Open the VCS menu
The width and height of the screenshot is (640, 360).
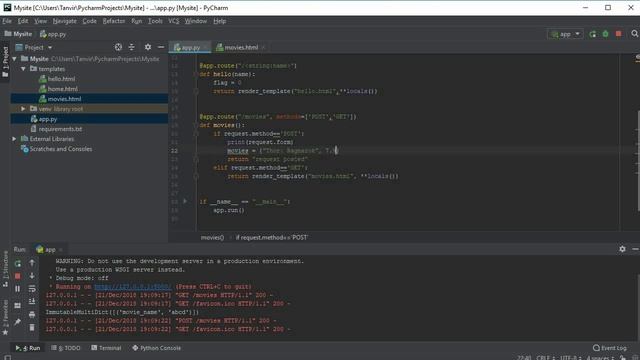174,21
